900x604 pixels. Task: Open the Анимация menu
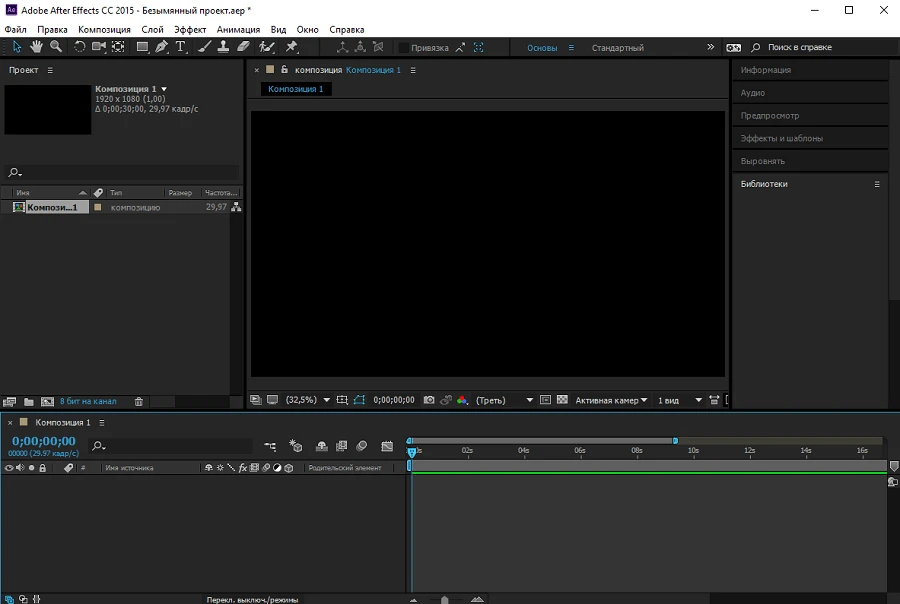[x=238, y=29]
